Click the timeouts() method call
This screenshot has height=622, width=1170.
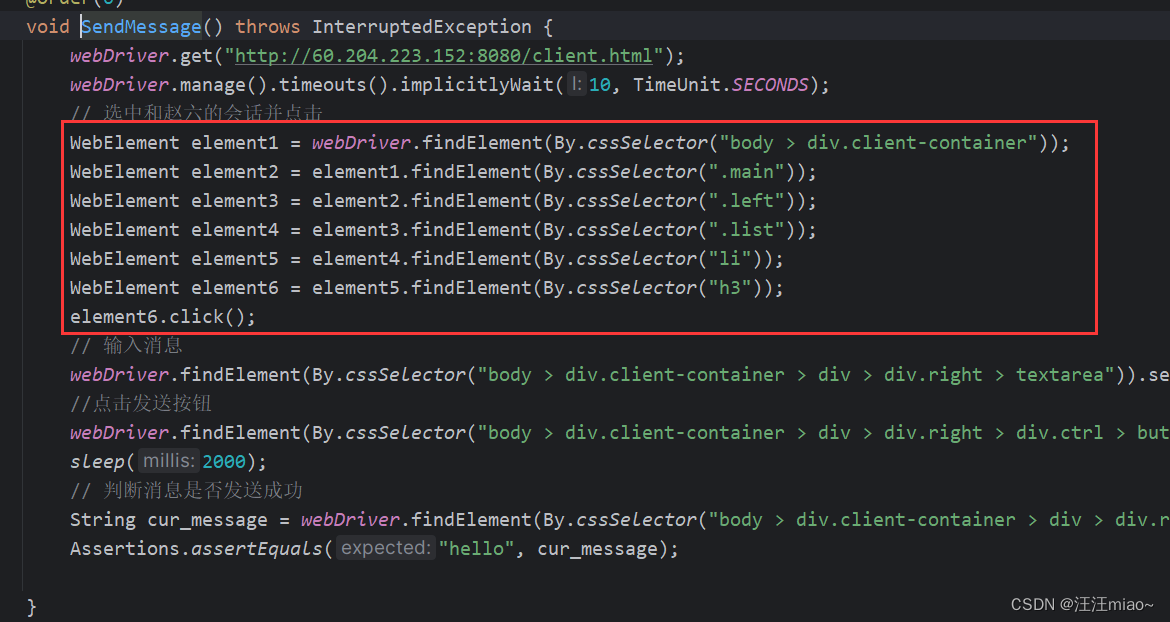[x=334, y=85]
